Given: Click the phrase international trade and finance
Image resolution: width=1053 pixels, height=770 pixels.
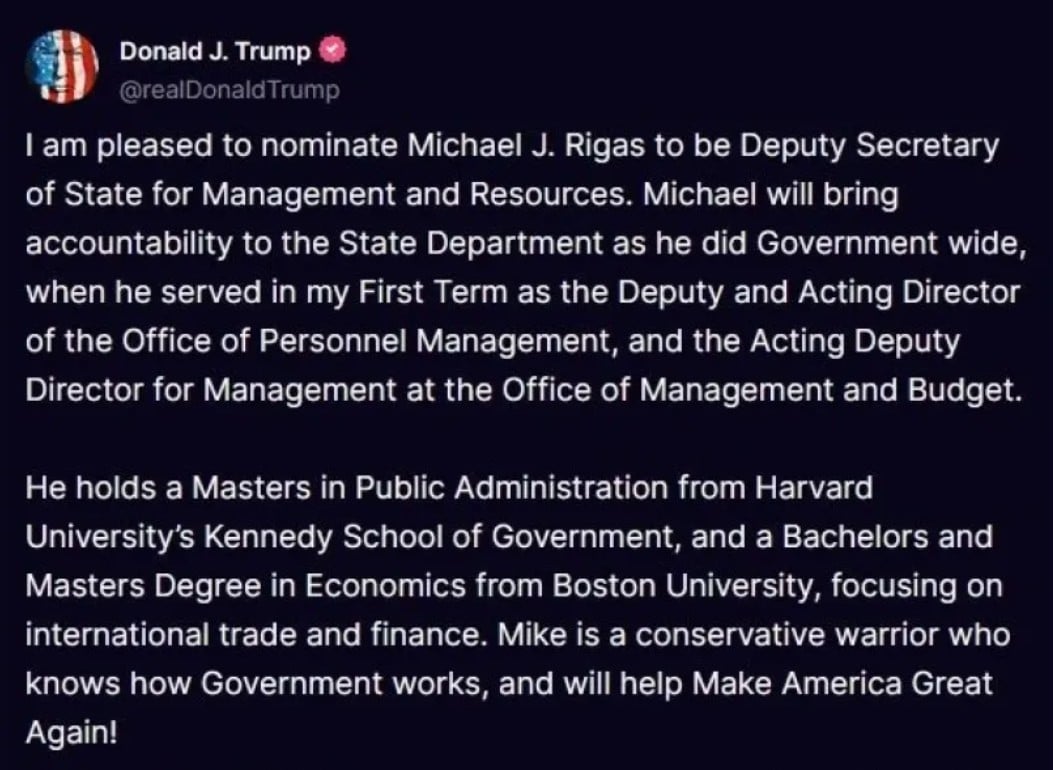Looking at the screenshot, I should (253, 635).
